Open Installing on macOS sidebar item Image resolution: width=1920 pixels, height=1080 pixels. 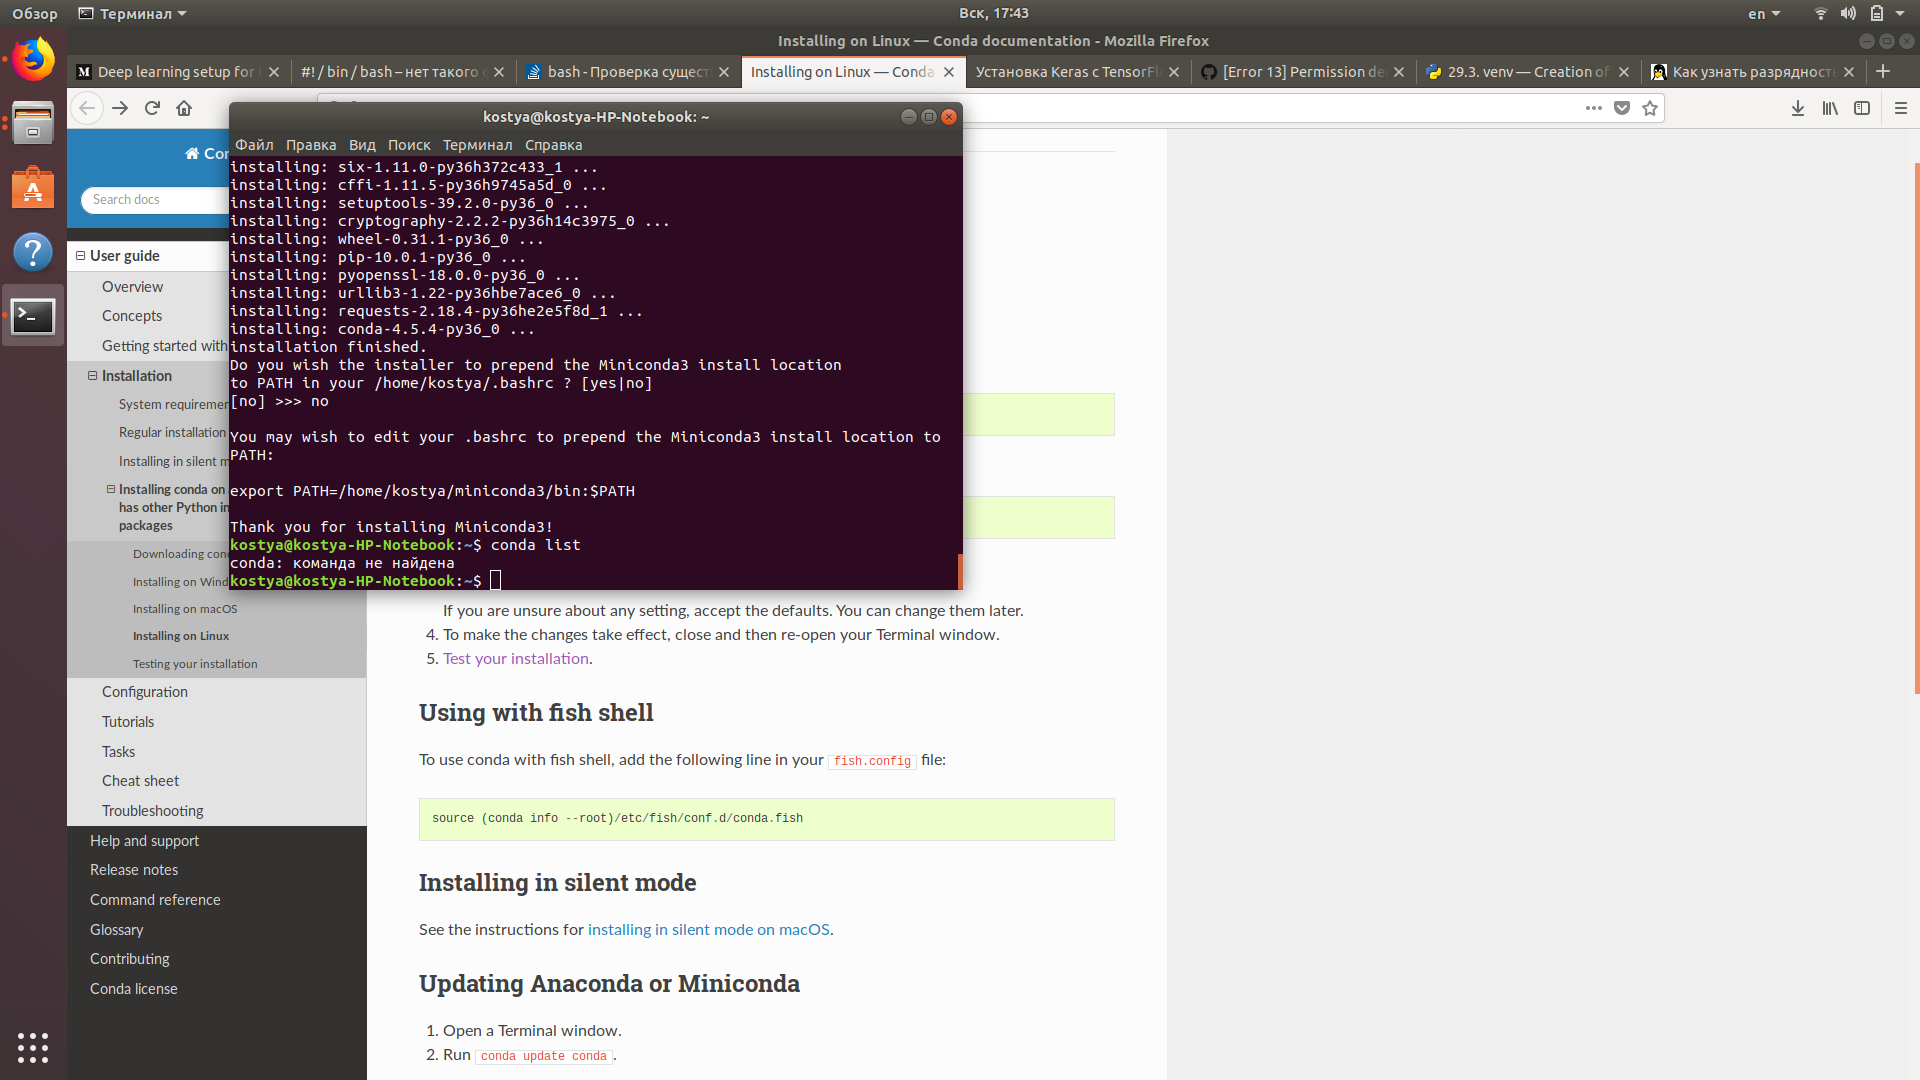(185, 608)
